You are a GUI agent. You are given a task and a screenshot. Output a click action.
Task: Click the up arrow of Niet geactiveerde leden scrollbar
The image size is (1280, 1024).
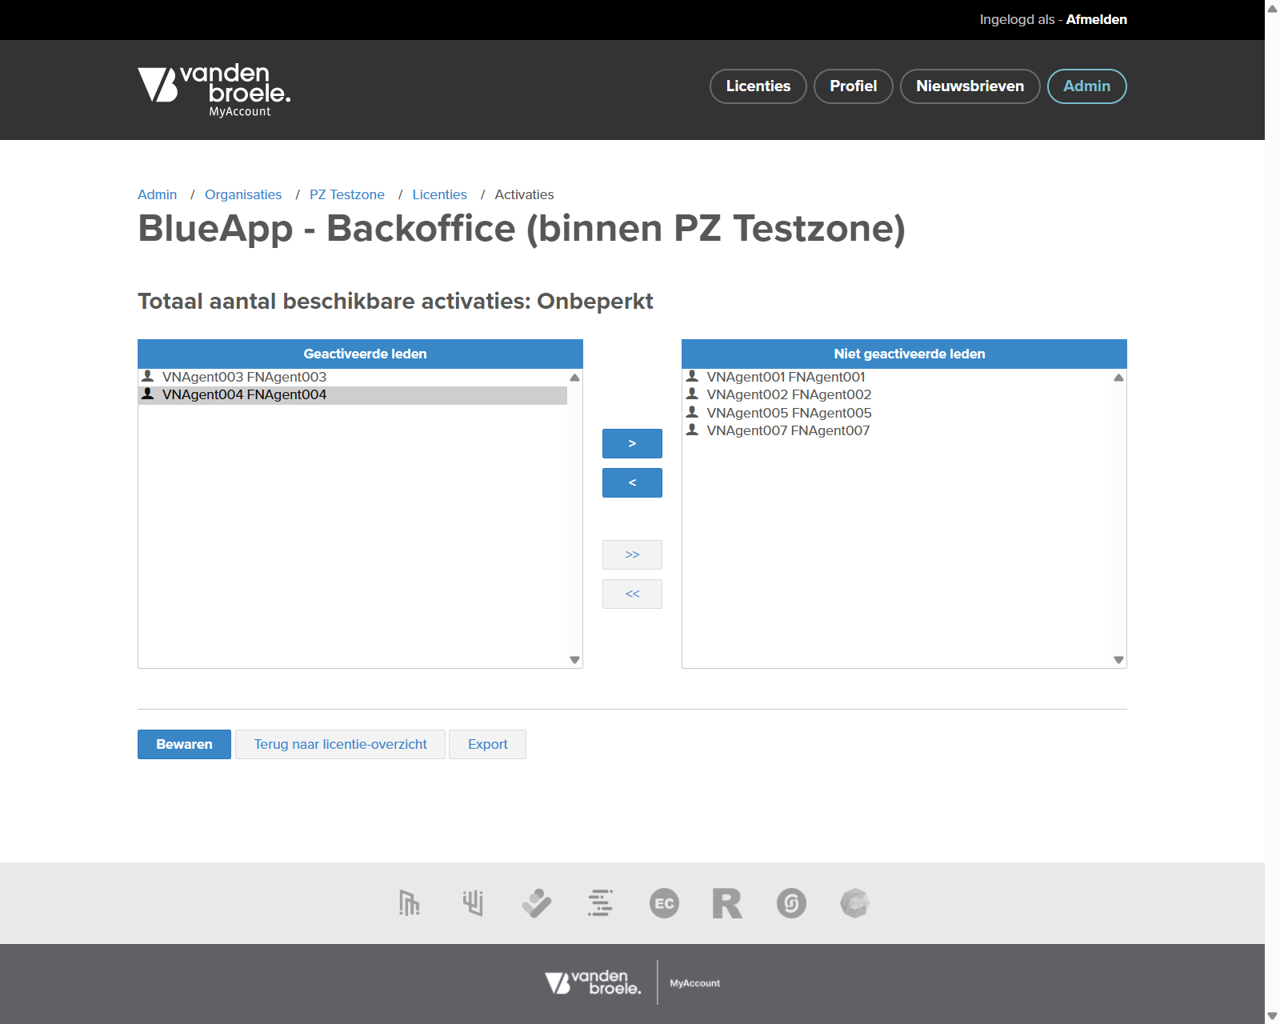click(1119, 378)
